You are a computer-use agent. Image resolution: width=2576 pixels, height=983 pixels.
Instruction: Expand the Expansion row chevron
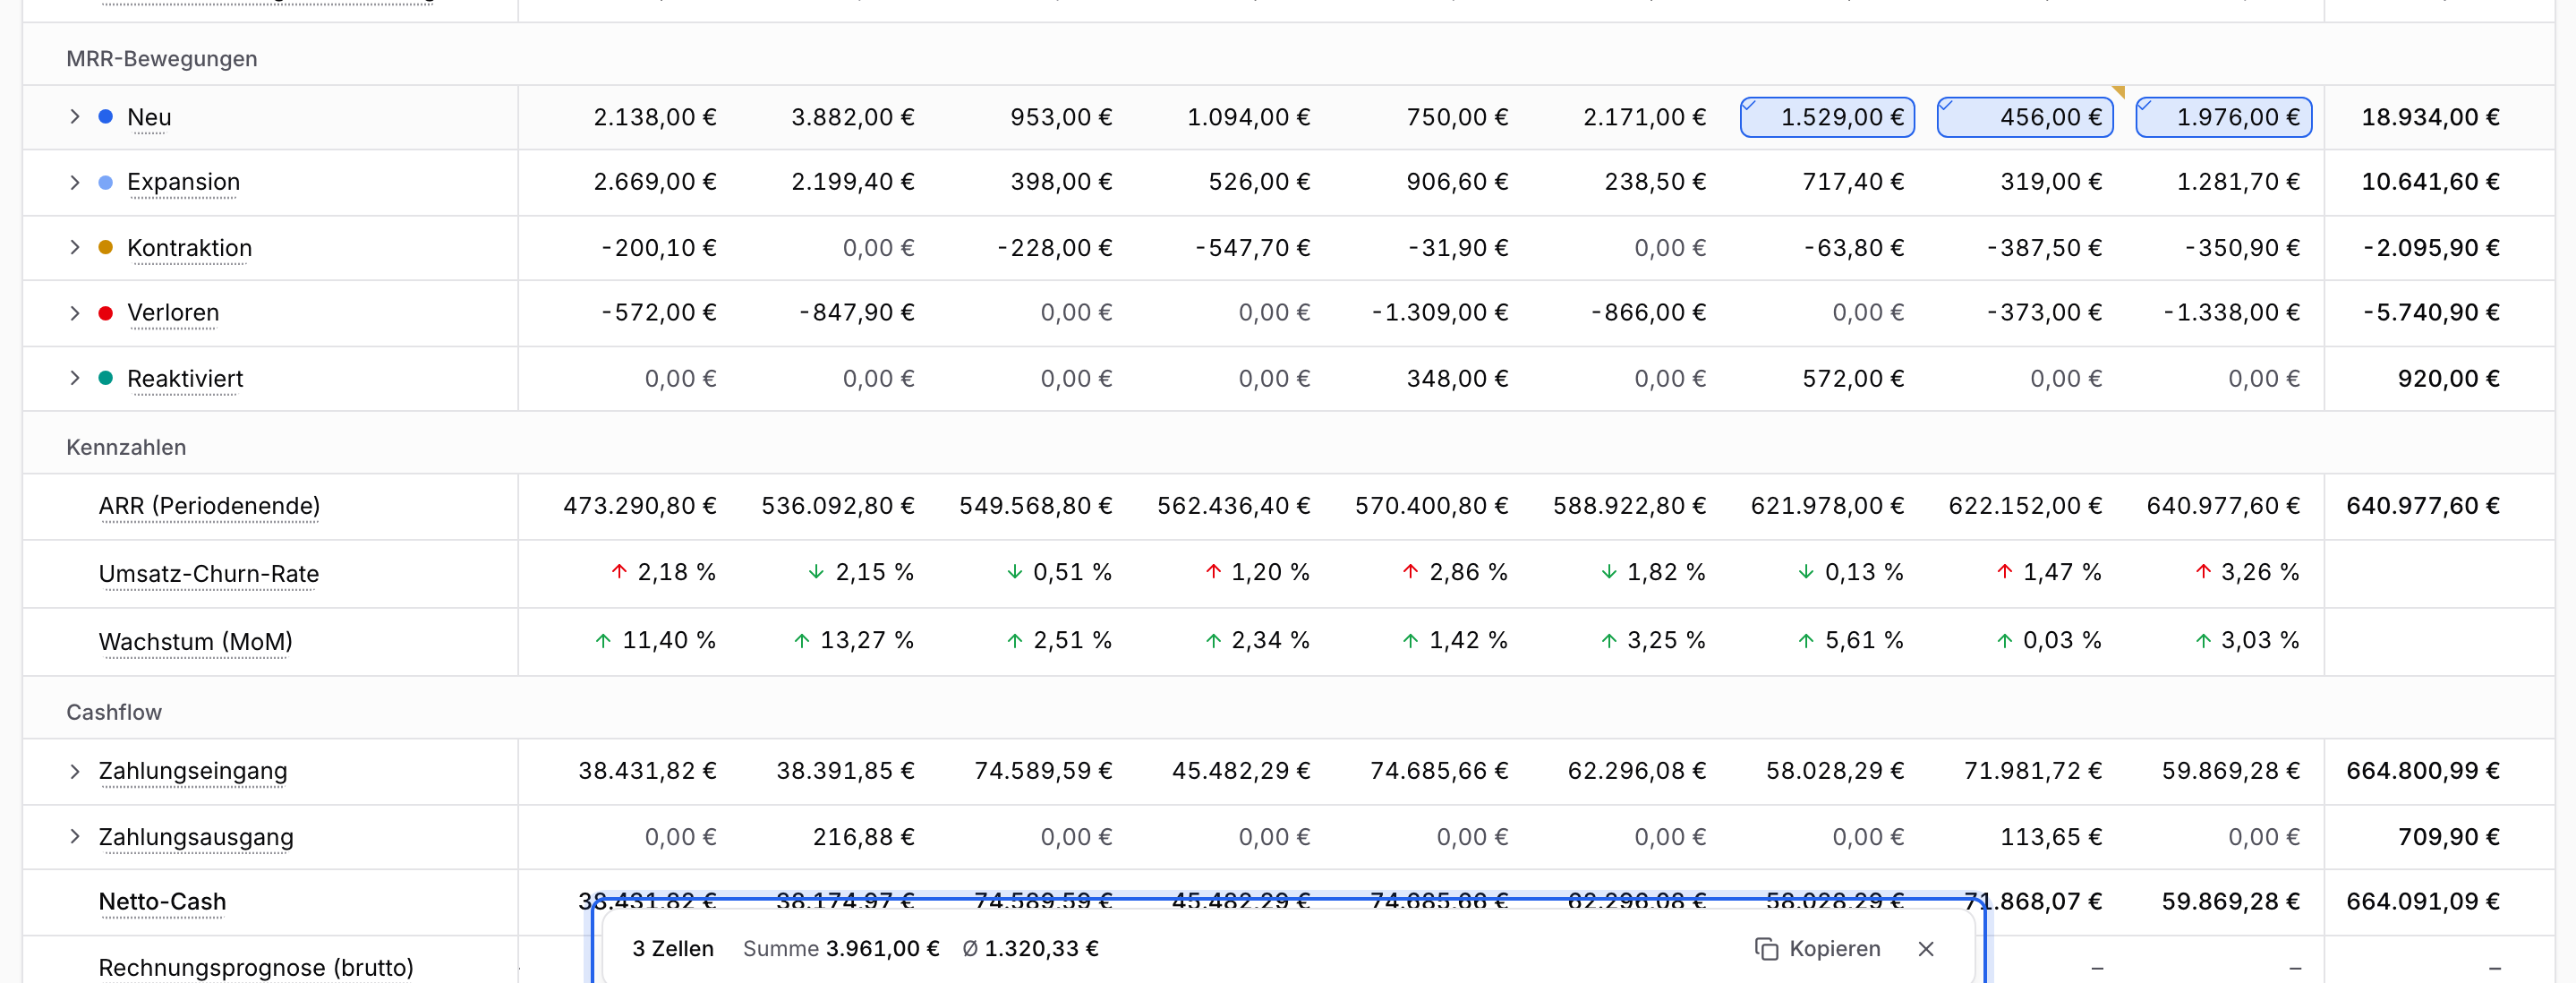pyautogui.click(x=75, y=182)
